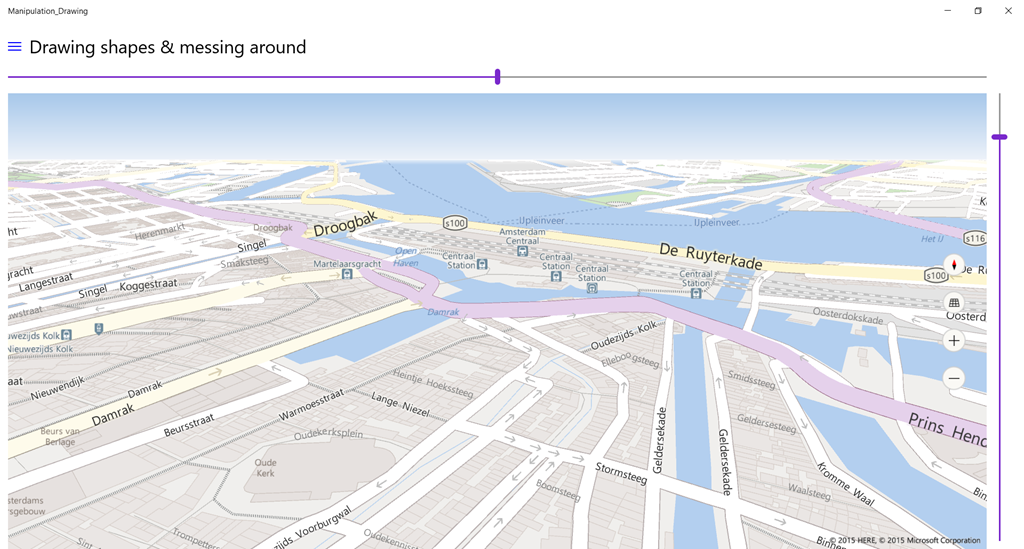
Task: Toggle the map tilt view button
Action: [x=954, y=303]
